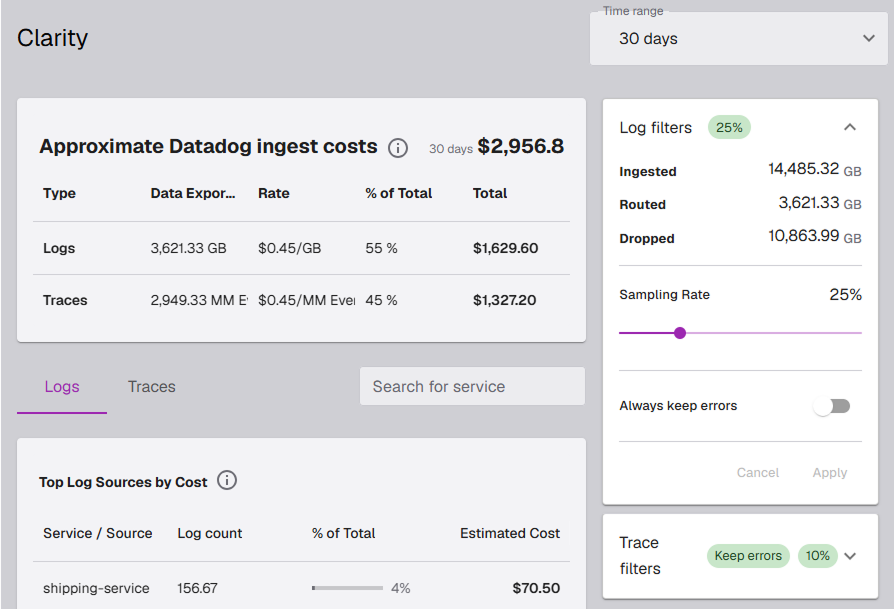The width and height of the screenshot is (894, 609).
Task: Click the Sampling Rate 25% value
Action: click(x=845, y=295)
